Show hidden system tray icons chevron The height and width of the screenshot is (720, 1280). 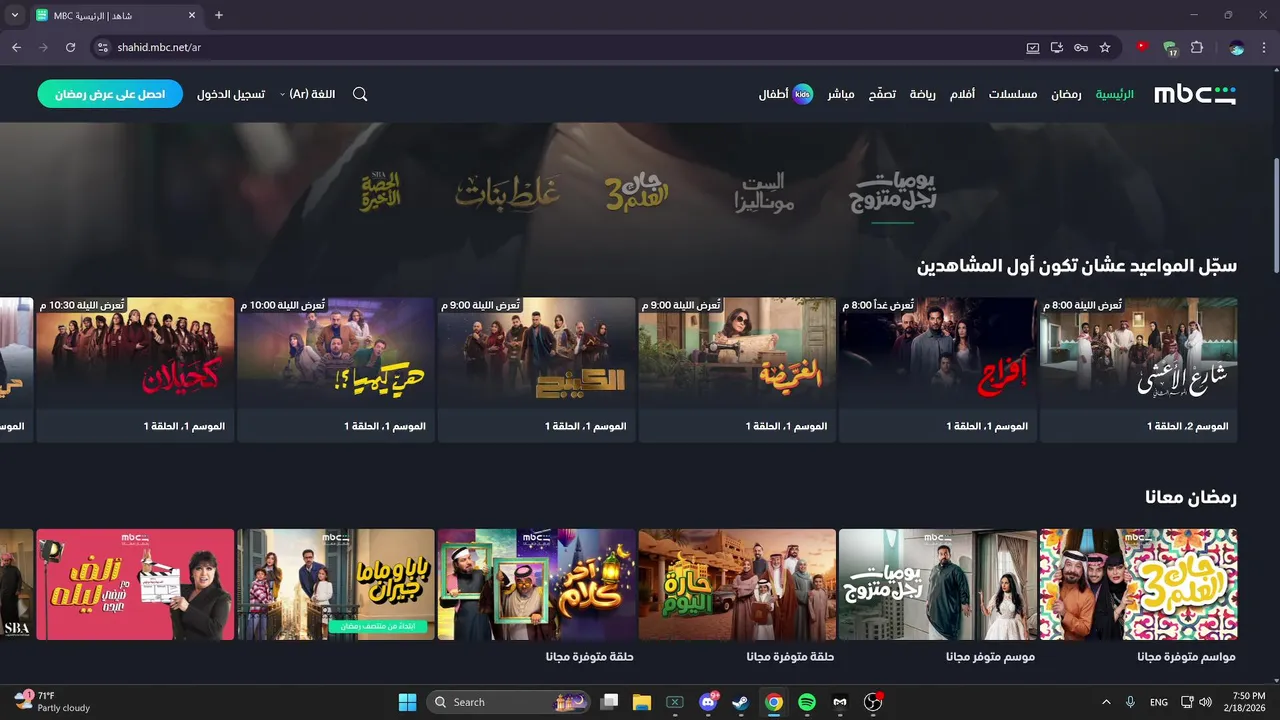(x=1106, y=702)
